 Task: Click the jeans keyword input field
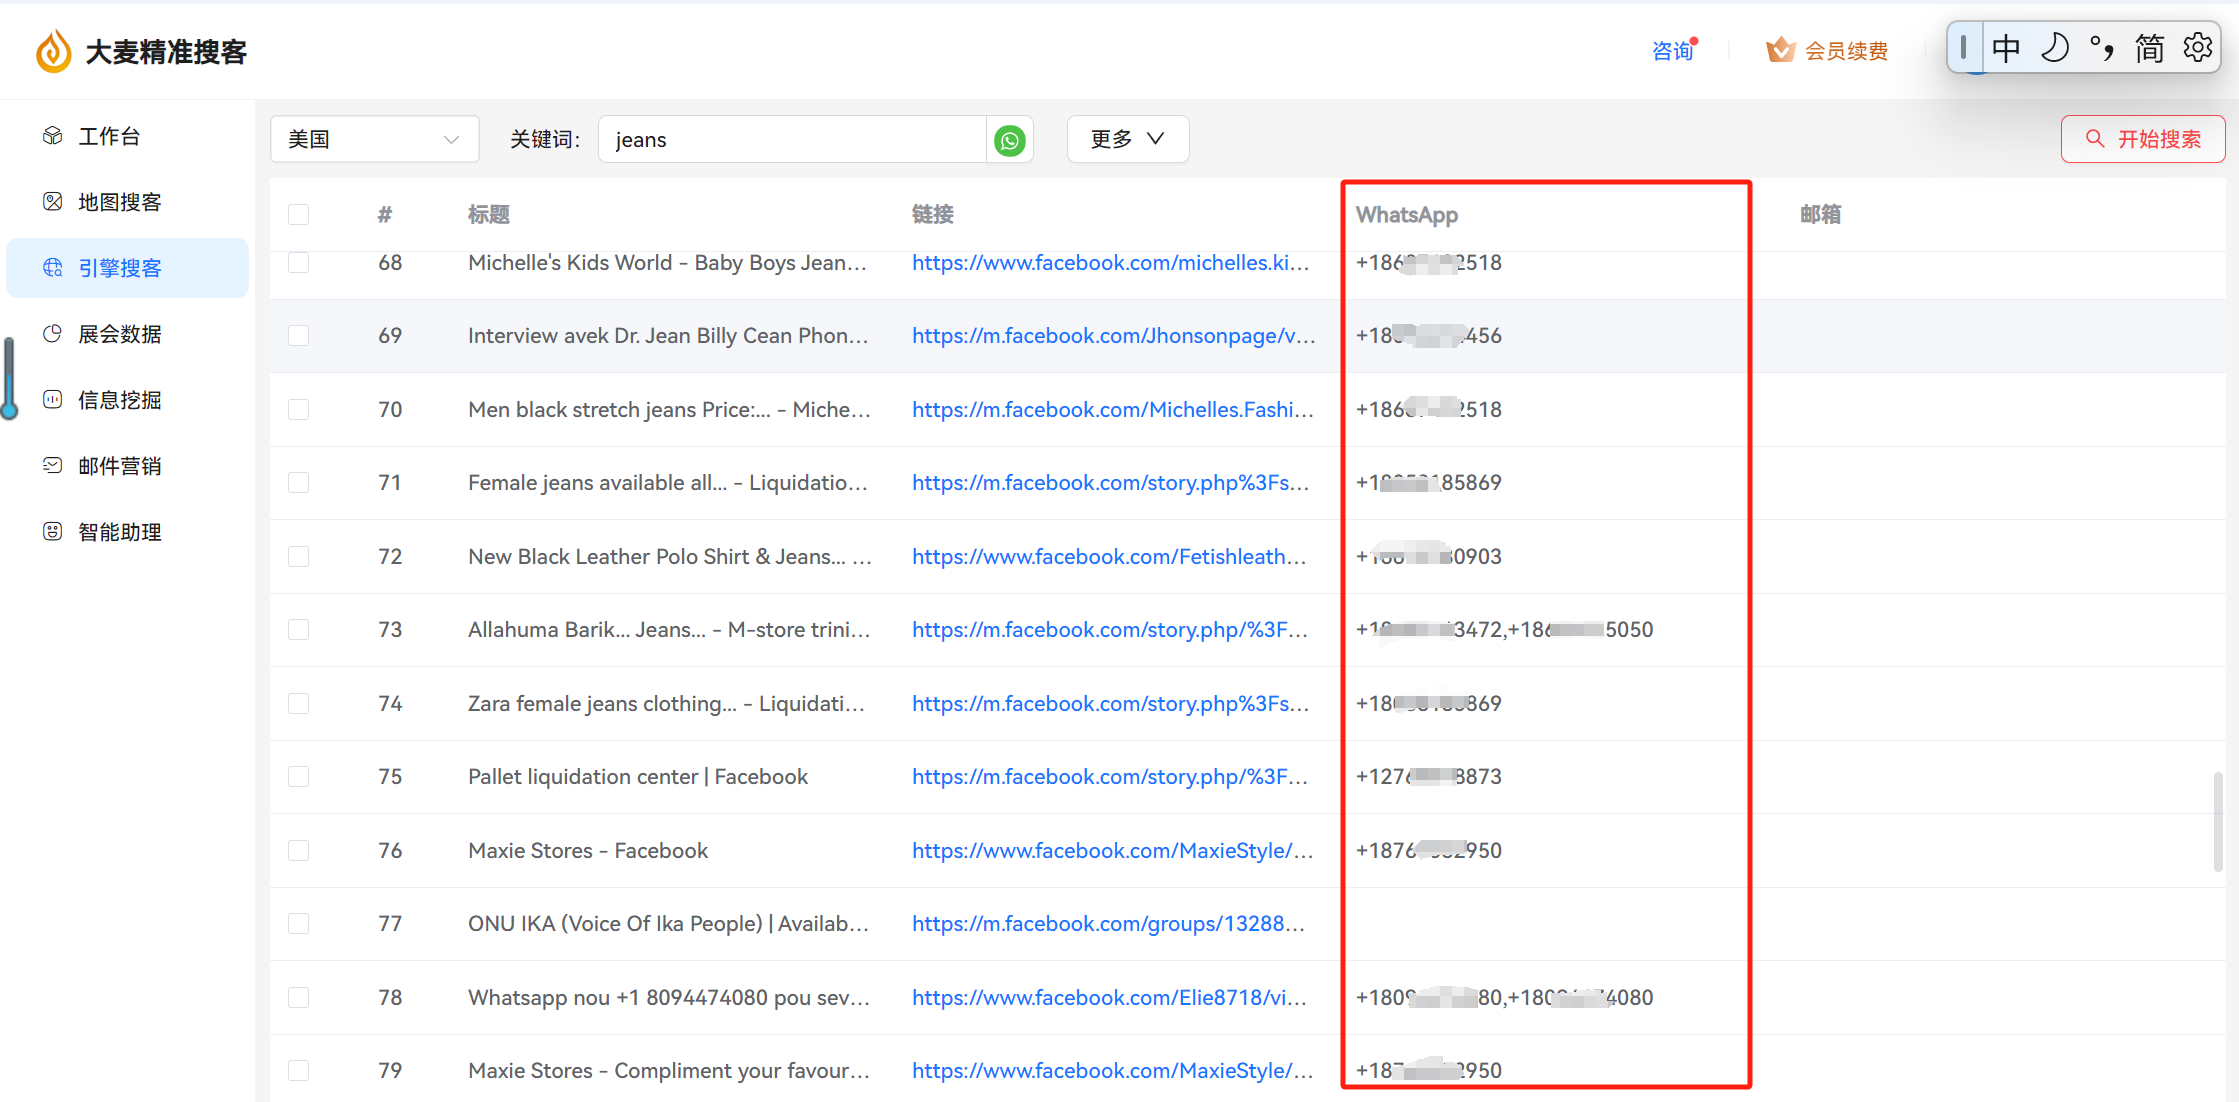[x=792, y=139]
